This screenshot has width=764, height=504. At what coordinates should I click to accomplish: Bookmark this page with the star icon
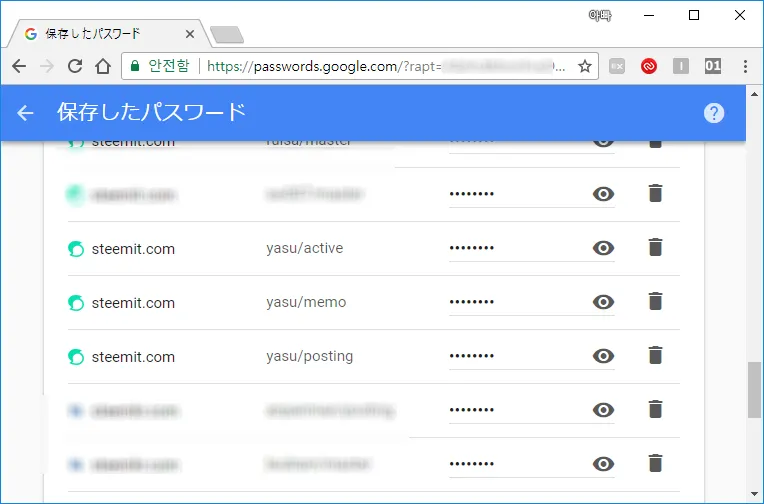click(585, 66)
